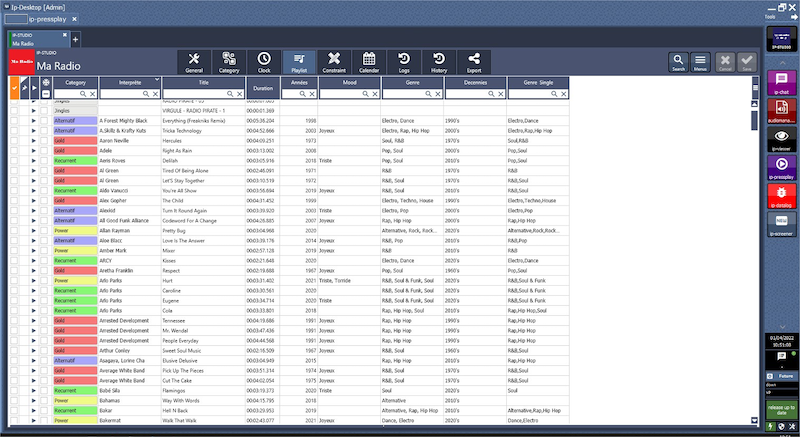Open the Category tab
800x437 pixels.
pyautogui.click(x=229, y=62)
